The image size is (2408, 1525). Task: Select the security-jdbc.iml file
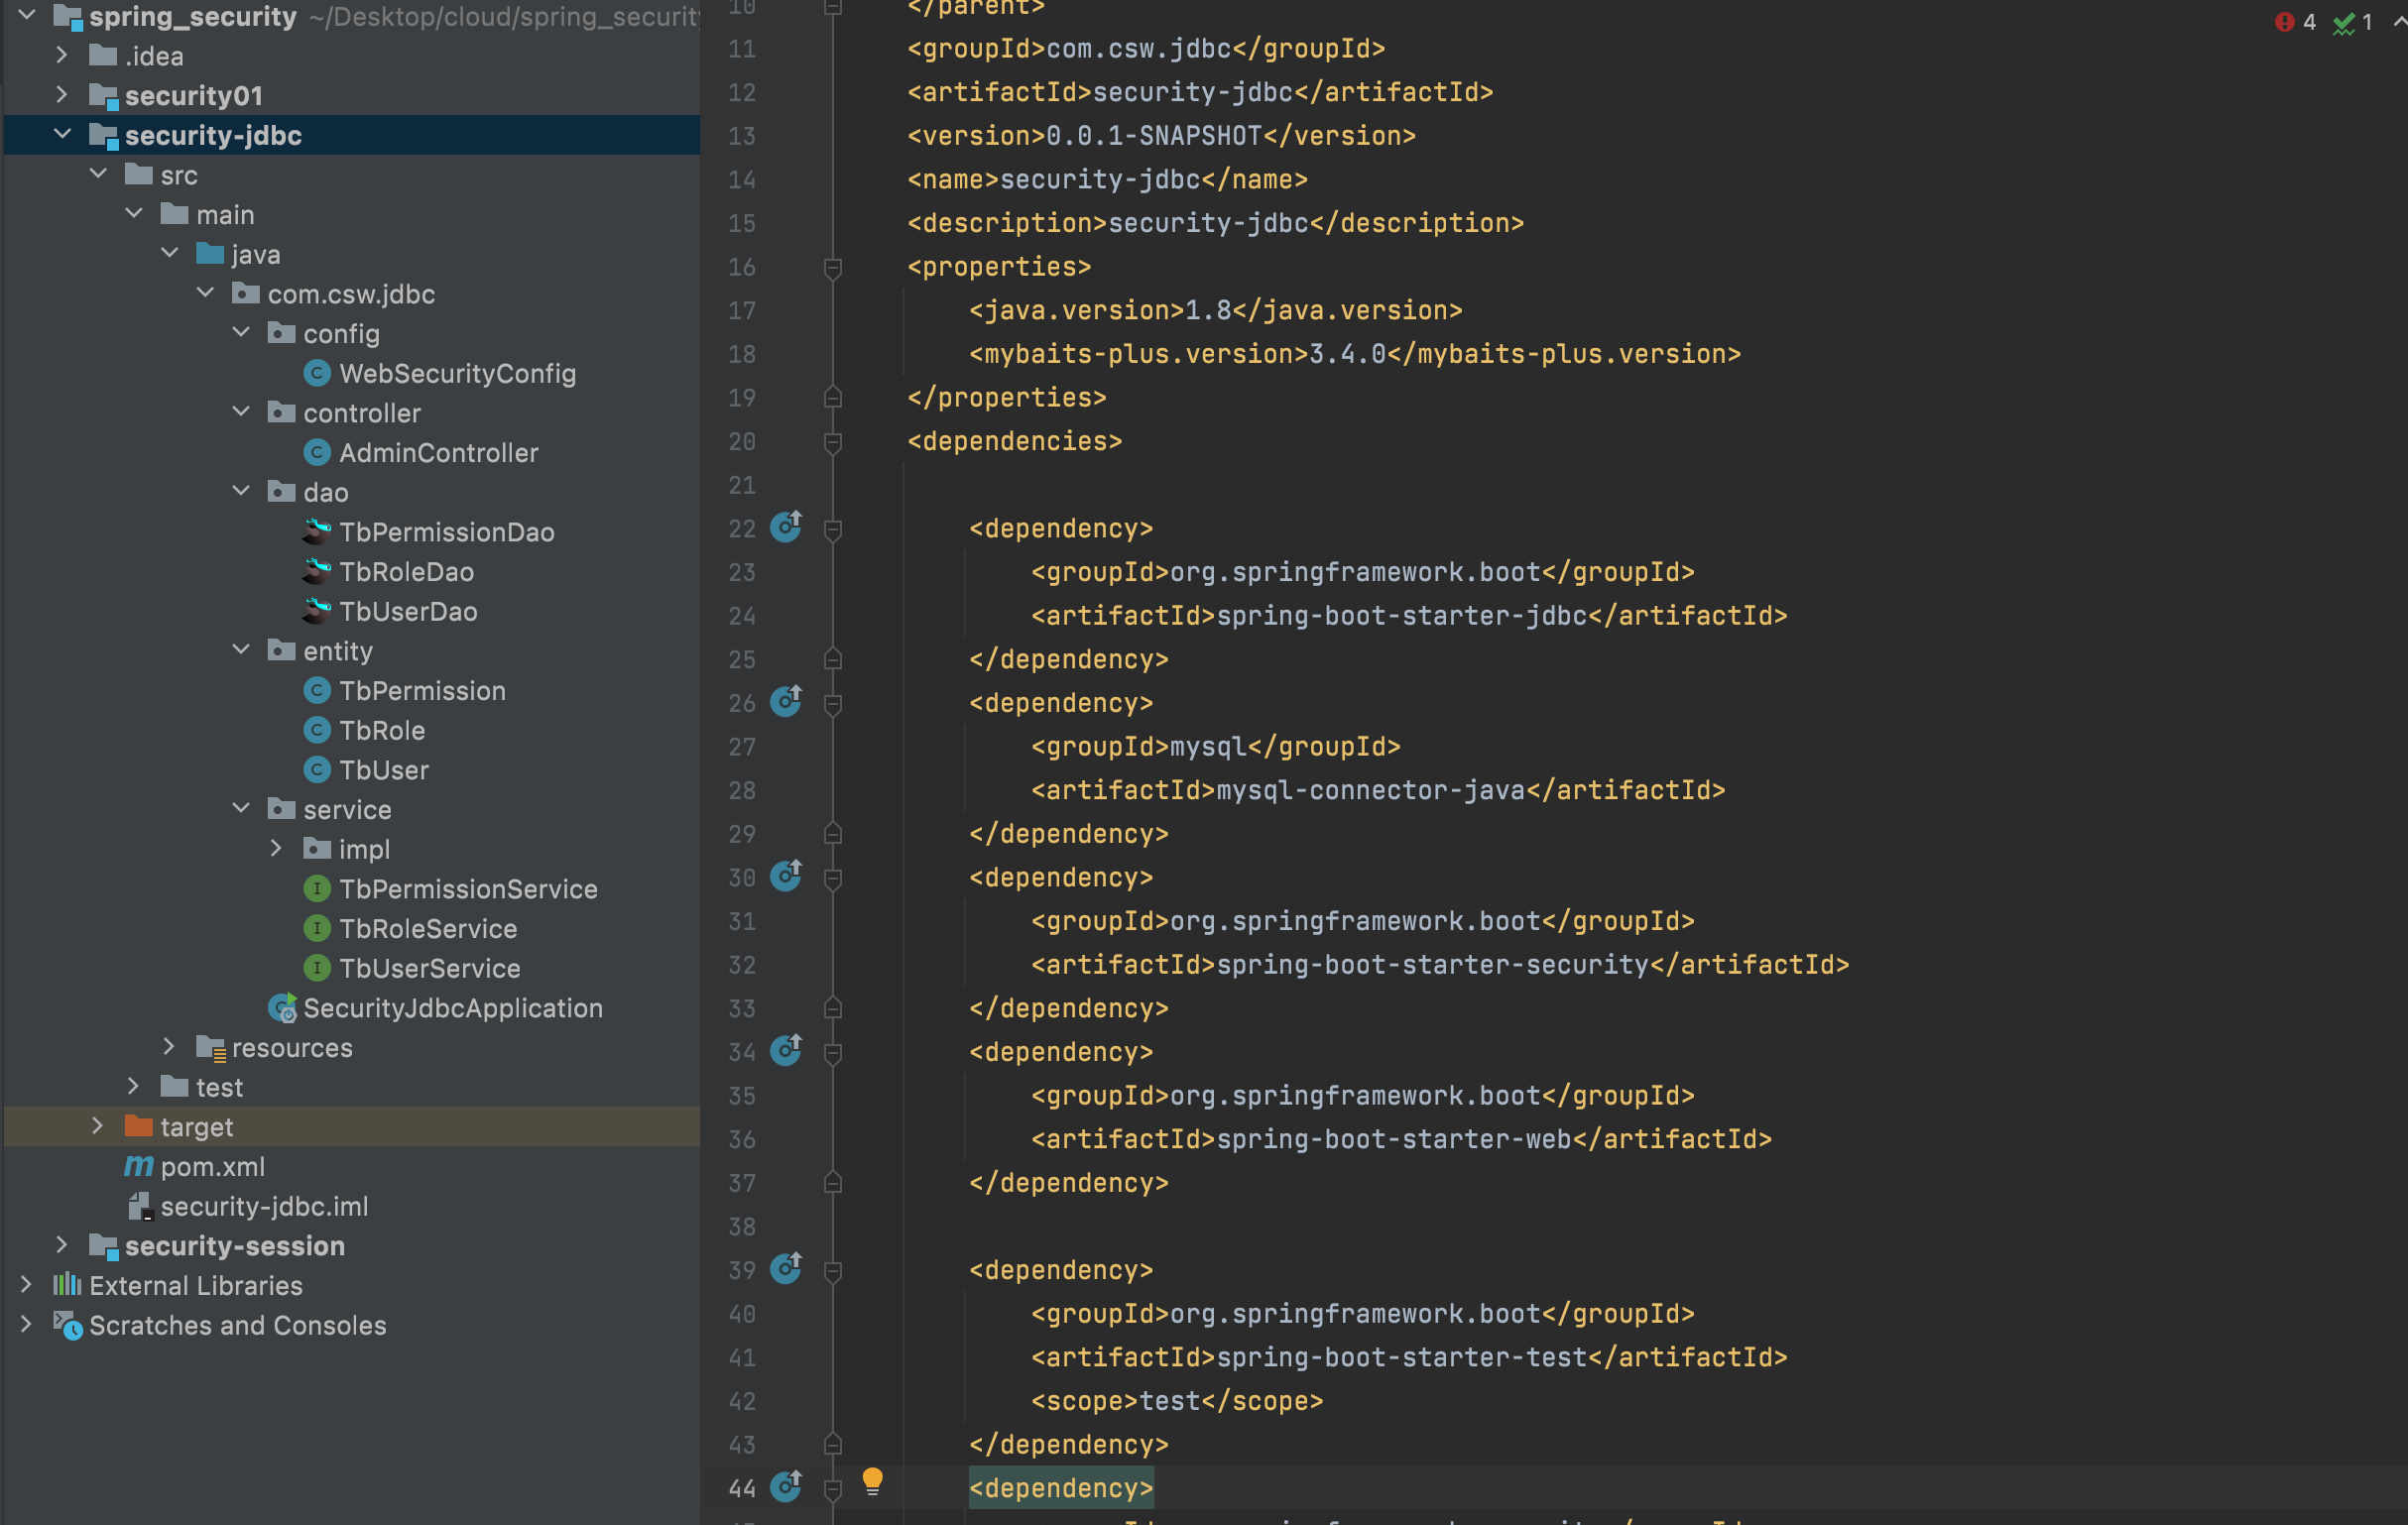click(x=264, y=1206)
